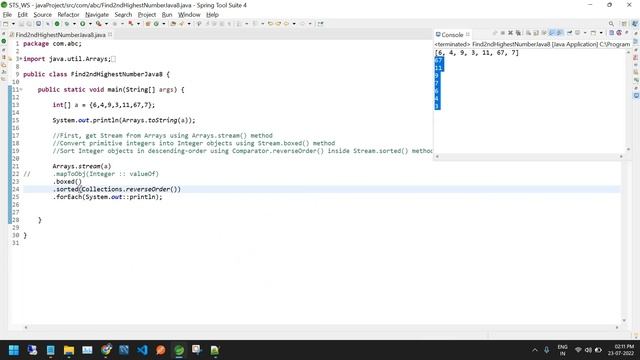The image size is (640, 360).
Task: Open the Window menu
Action: 189,15
